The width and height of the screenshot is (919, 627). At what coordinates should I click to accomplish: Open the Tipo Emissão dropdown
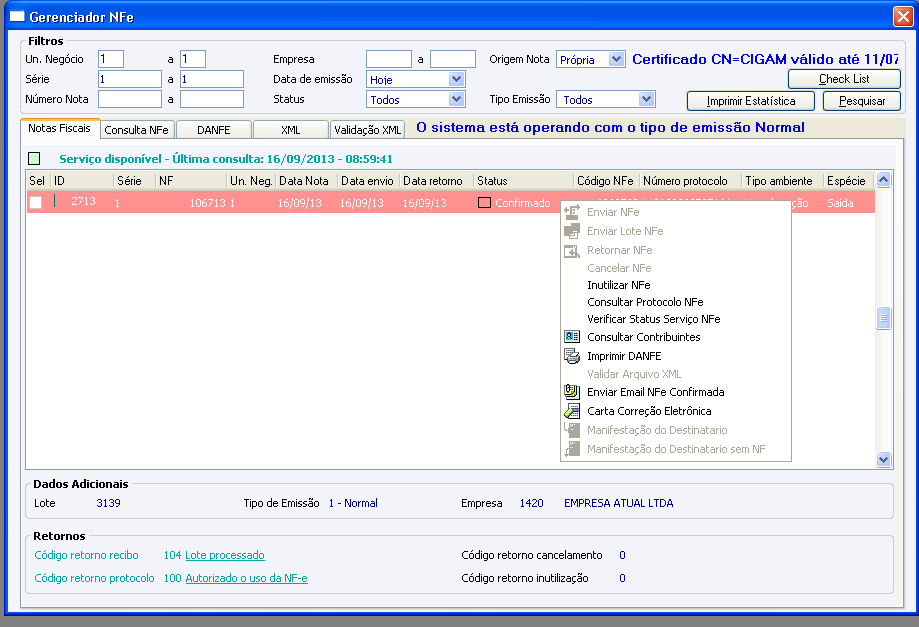point(646,99)
